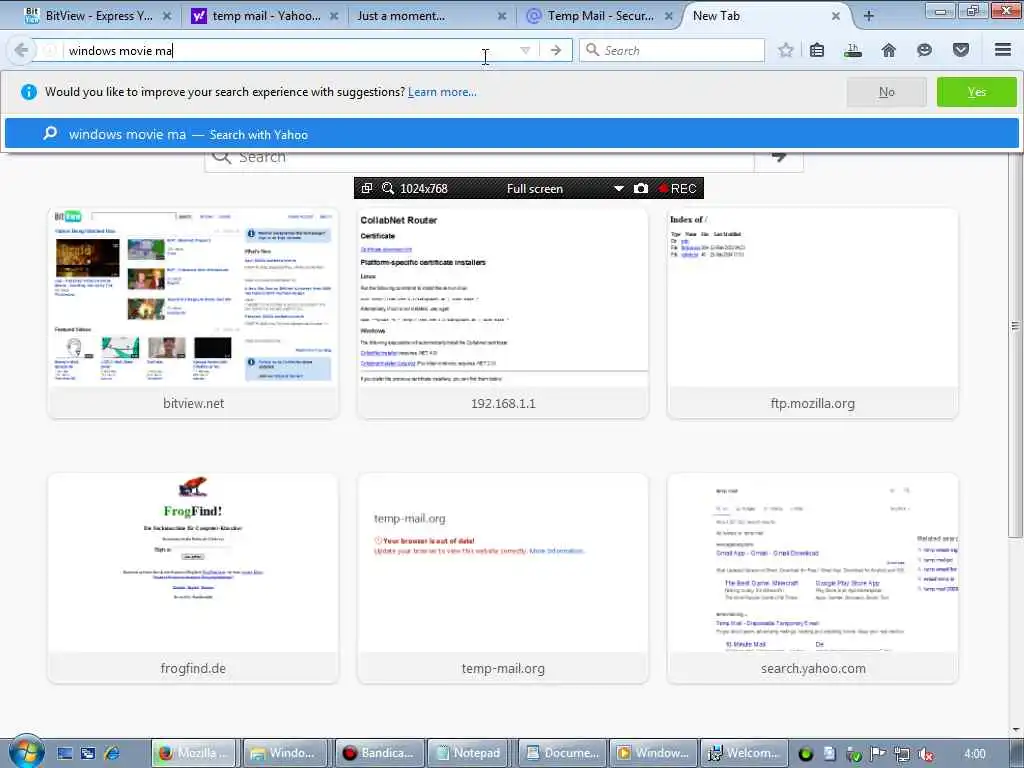Open the Firefox hamburger menu

[1003, 50]
